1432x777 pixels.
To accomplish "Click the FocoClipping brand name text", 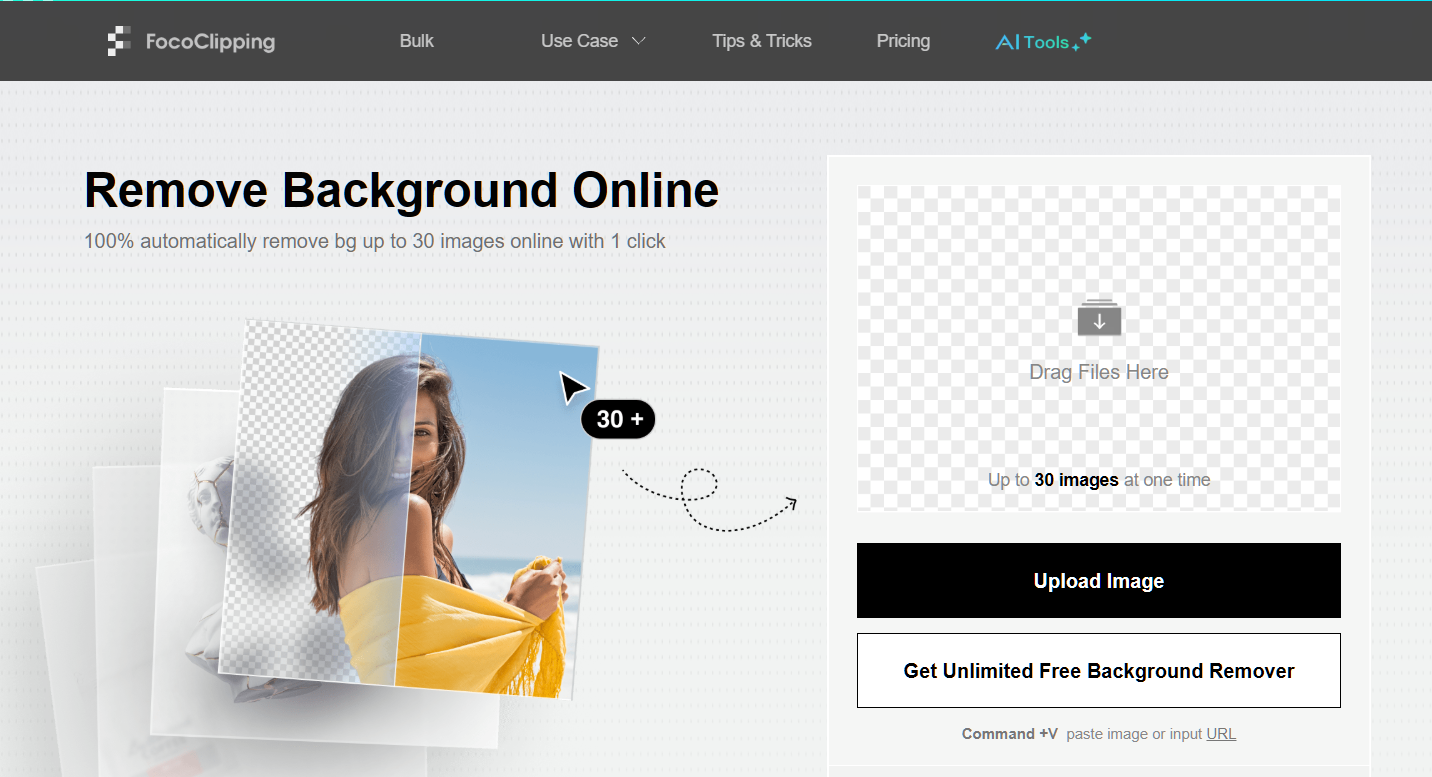I will pos(210,42).
